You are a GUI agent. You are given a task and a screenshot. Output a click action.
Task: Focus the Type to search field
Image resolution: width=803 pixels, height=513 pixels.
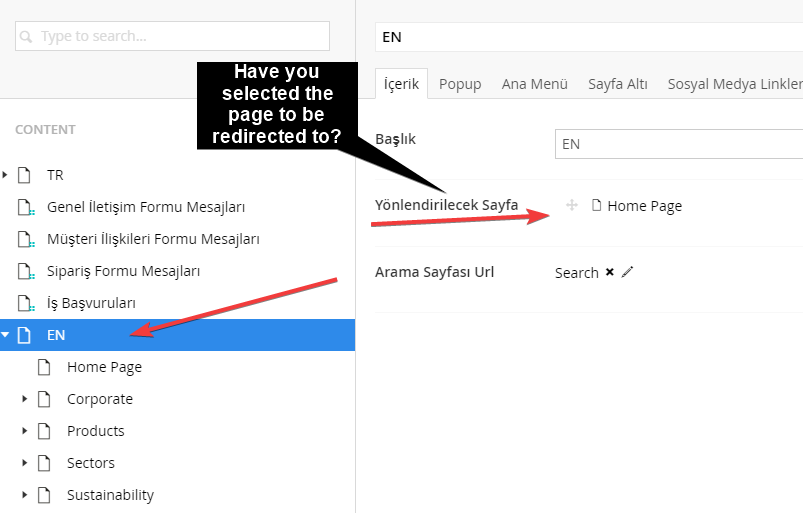point(172,36)
